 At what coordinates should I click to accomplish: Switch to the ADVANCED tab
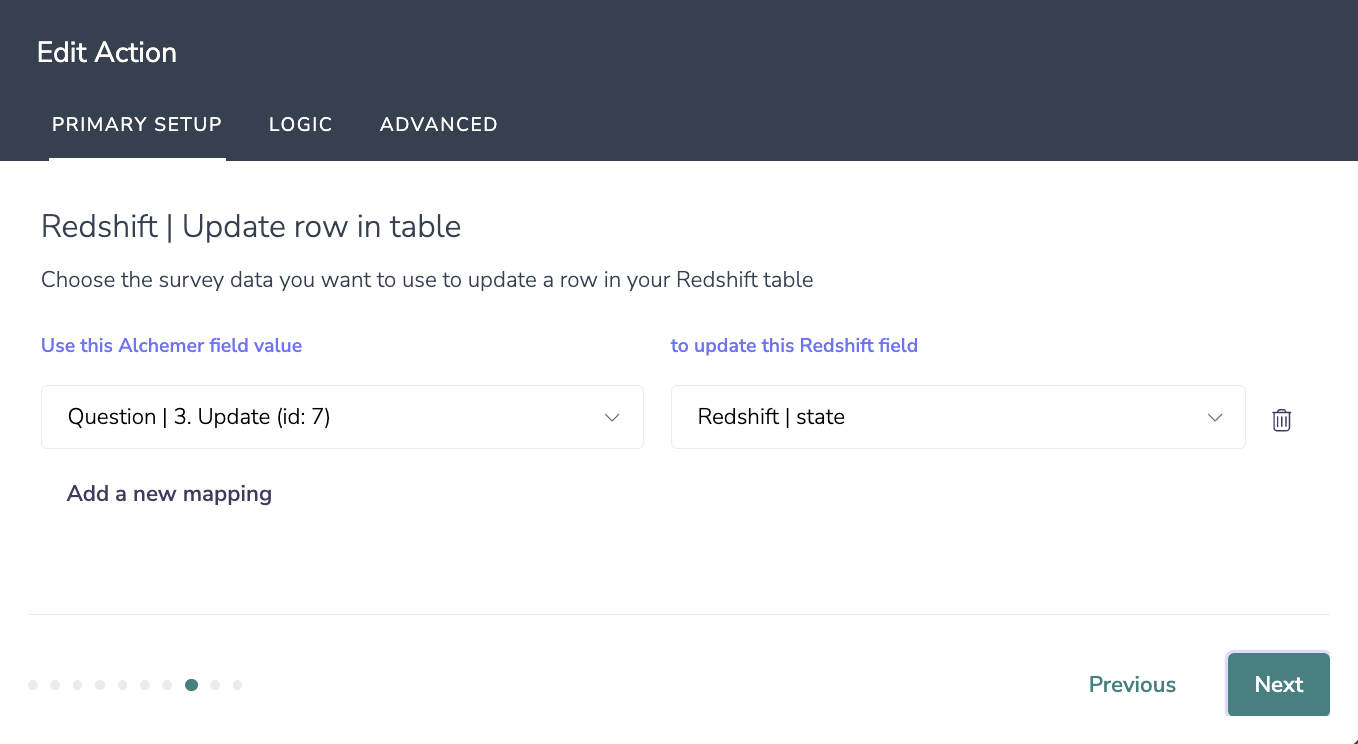pos(438,125)
